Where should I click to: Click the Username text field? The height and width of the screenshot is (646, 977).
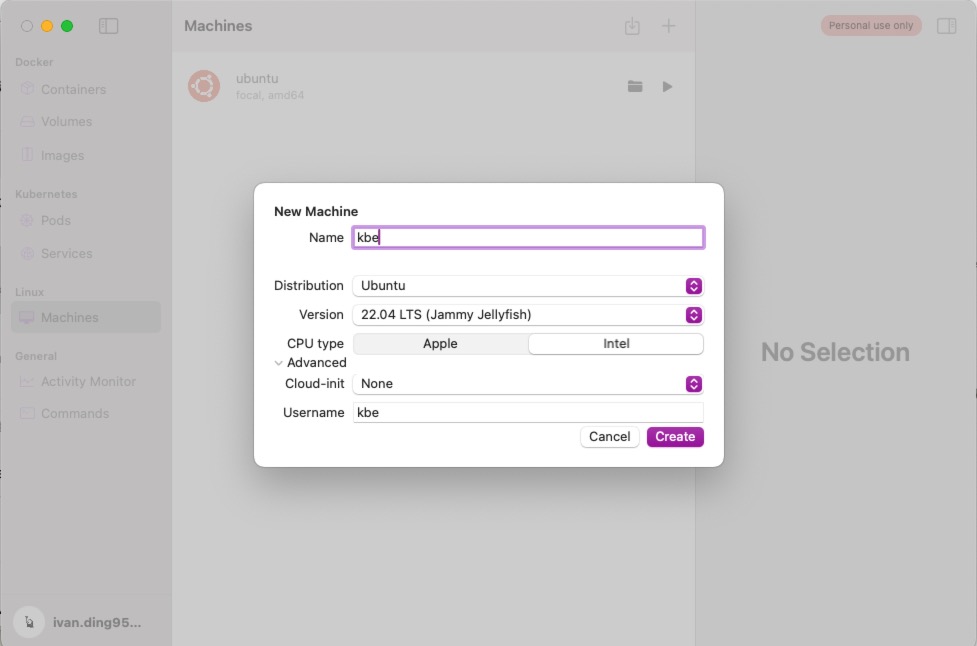528,413
